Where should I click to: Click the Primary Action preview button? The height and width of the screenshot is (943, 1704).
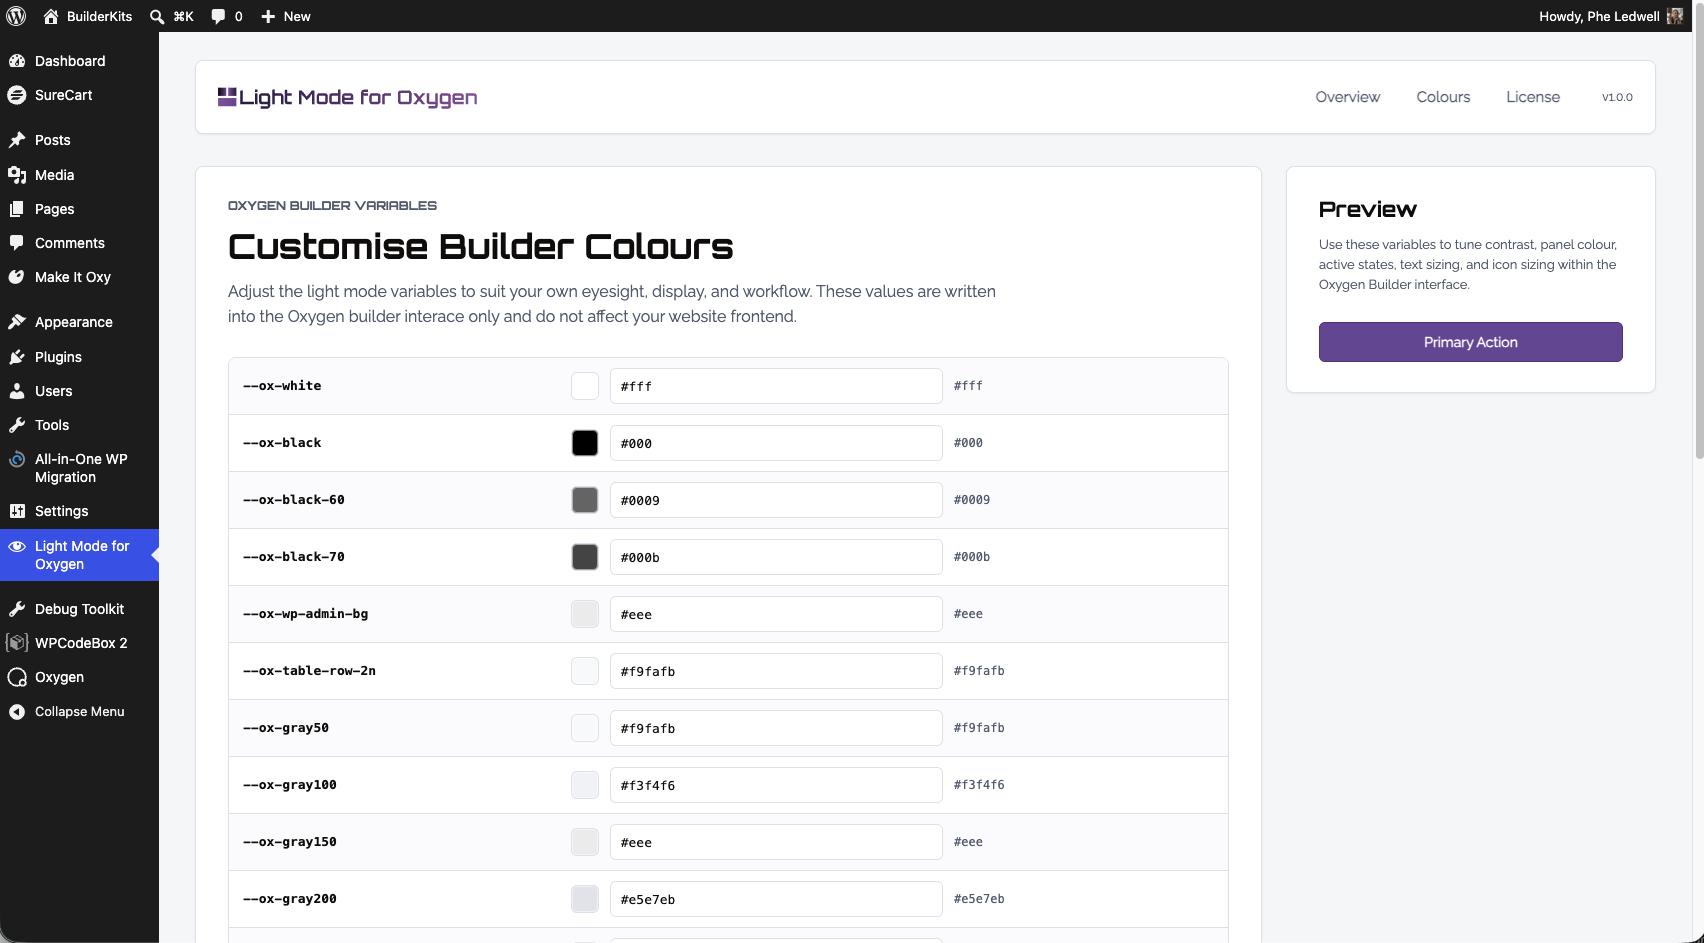click(x=1470, y=342)
